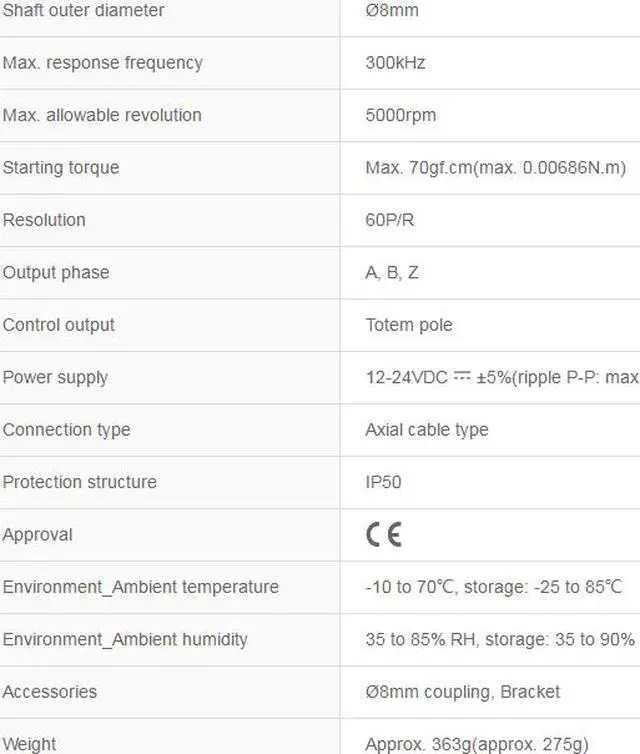
Task: Click the IP50 protection structure value
Action: pyautogui.click(x=383, y=482)
